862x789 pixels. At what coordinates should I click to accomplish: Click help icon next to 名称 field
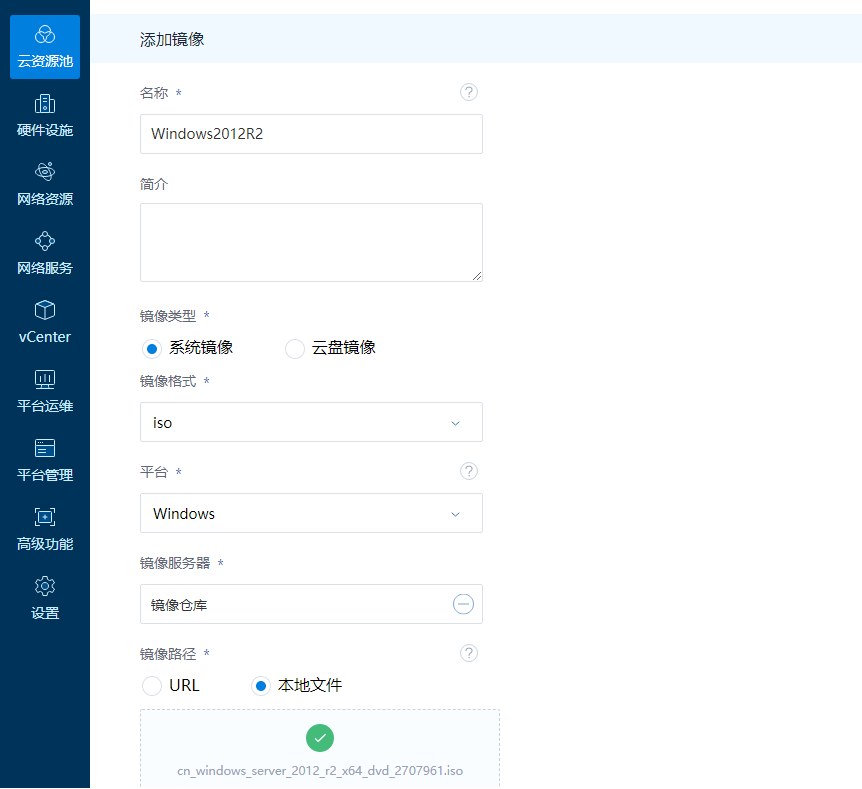[x=469, y=92]
